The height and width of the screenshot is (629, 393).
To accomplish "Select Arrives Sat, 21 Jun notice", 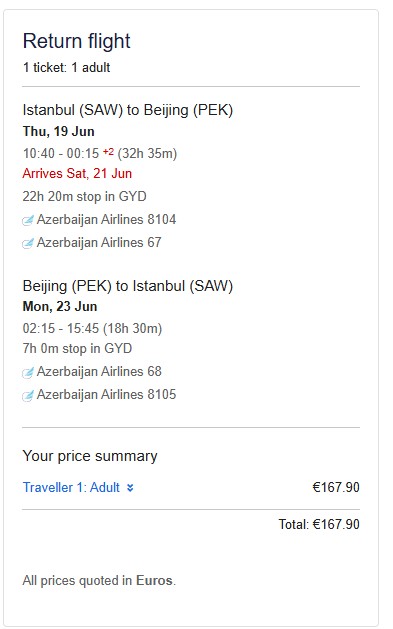I will (x=77, y=173).
